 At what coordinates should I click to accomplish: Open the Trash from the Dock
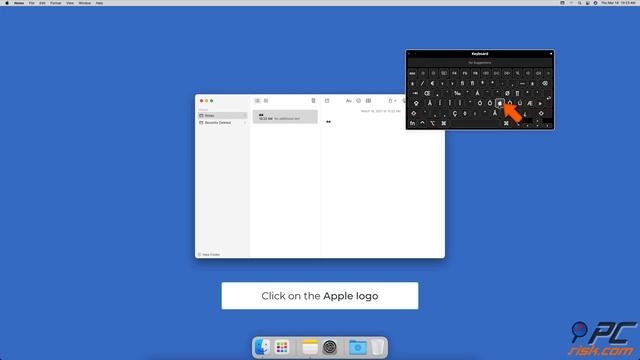[x=378, y=347]
